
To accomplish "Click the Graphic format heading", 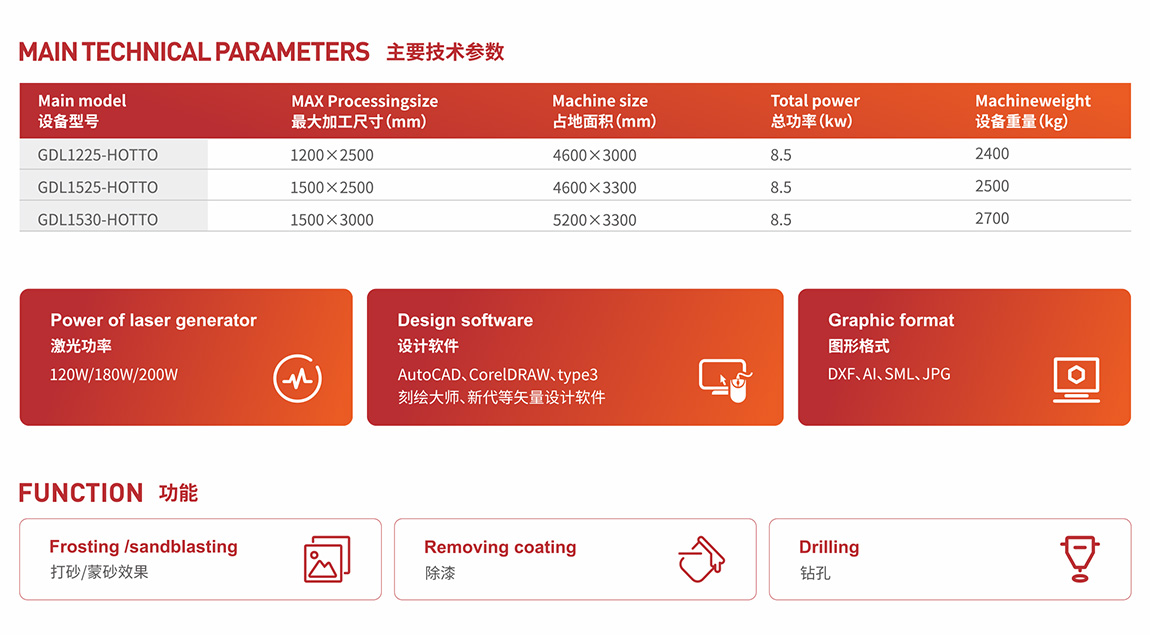I will click(891, 321).
